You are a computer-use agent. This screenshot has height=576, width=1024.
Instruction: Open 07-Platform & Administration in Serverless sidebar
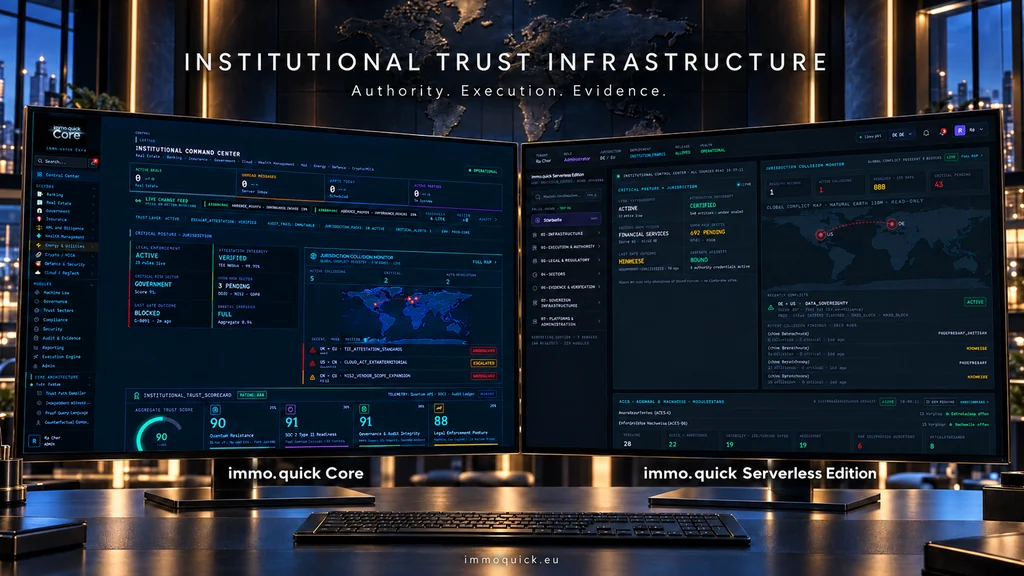pos(566,321)
